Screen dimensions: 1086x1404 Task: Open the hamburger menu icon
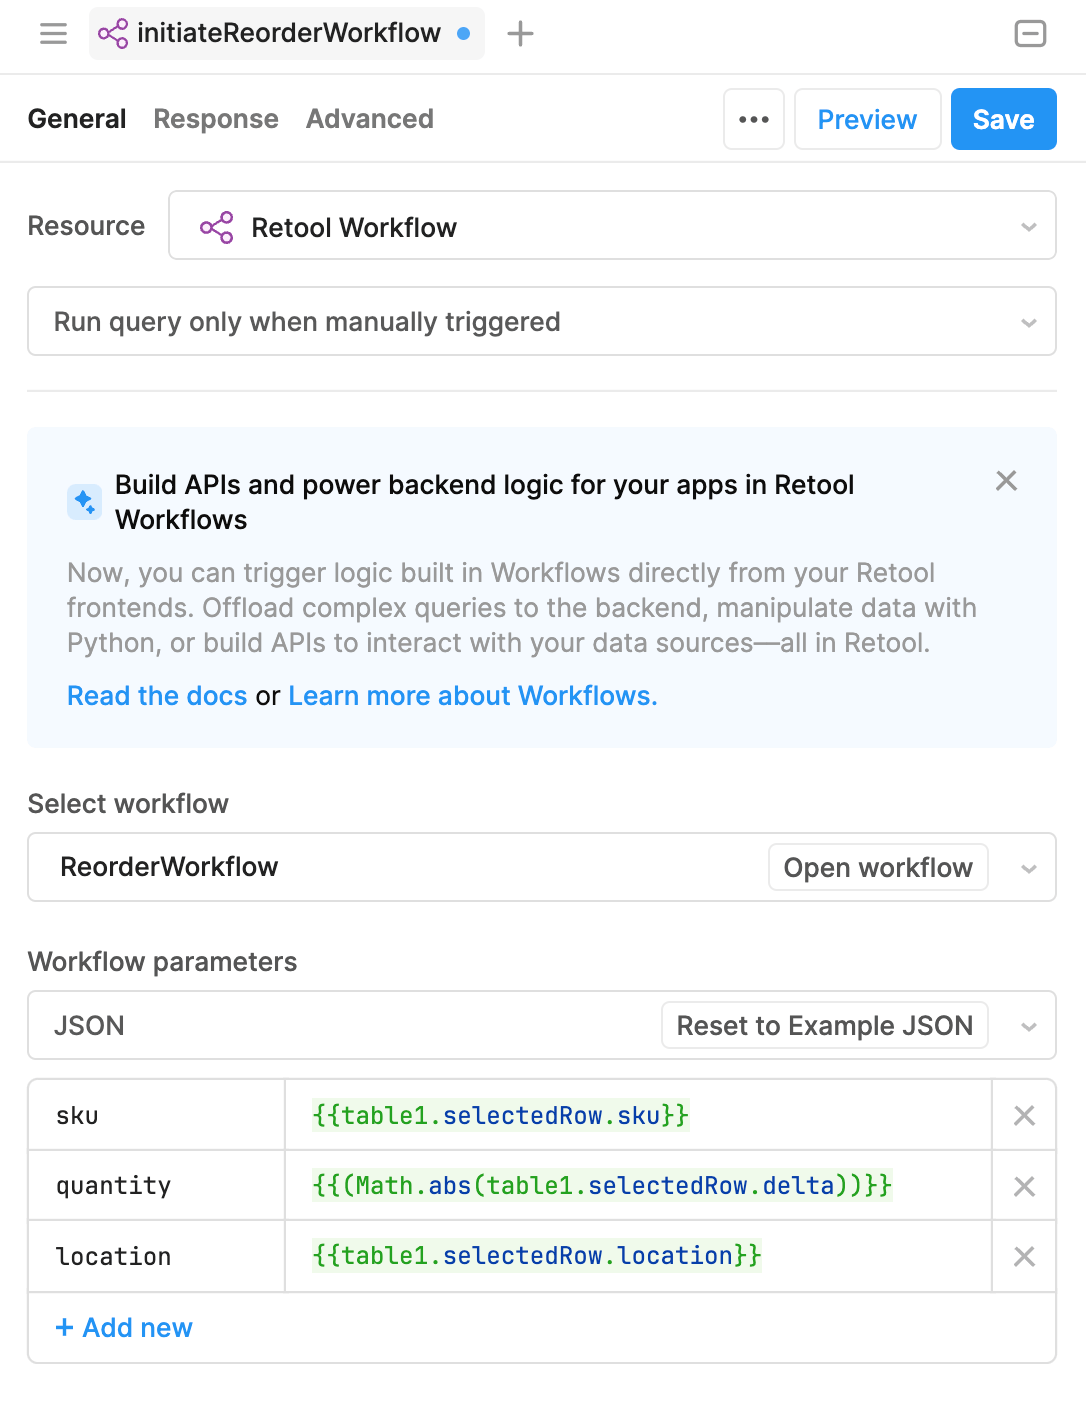[53, 34]
